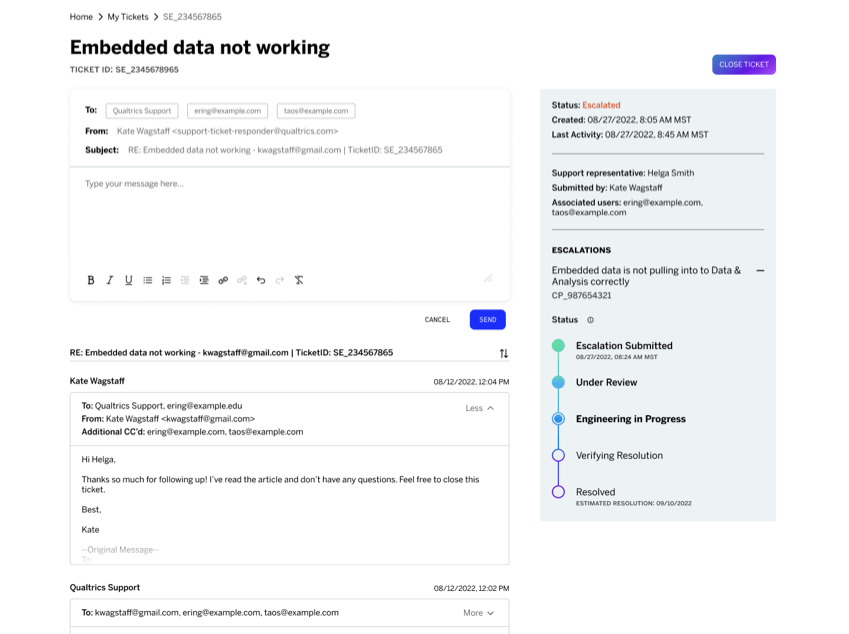Viewport: 849px width, 634px height.
Task: Click the Close Ticket button
Action: 743,64
